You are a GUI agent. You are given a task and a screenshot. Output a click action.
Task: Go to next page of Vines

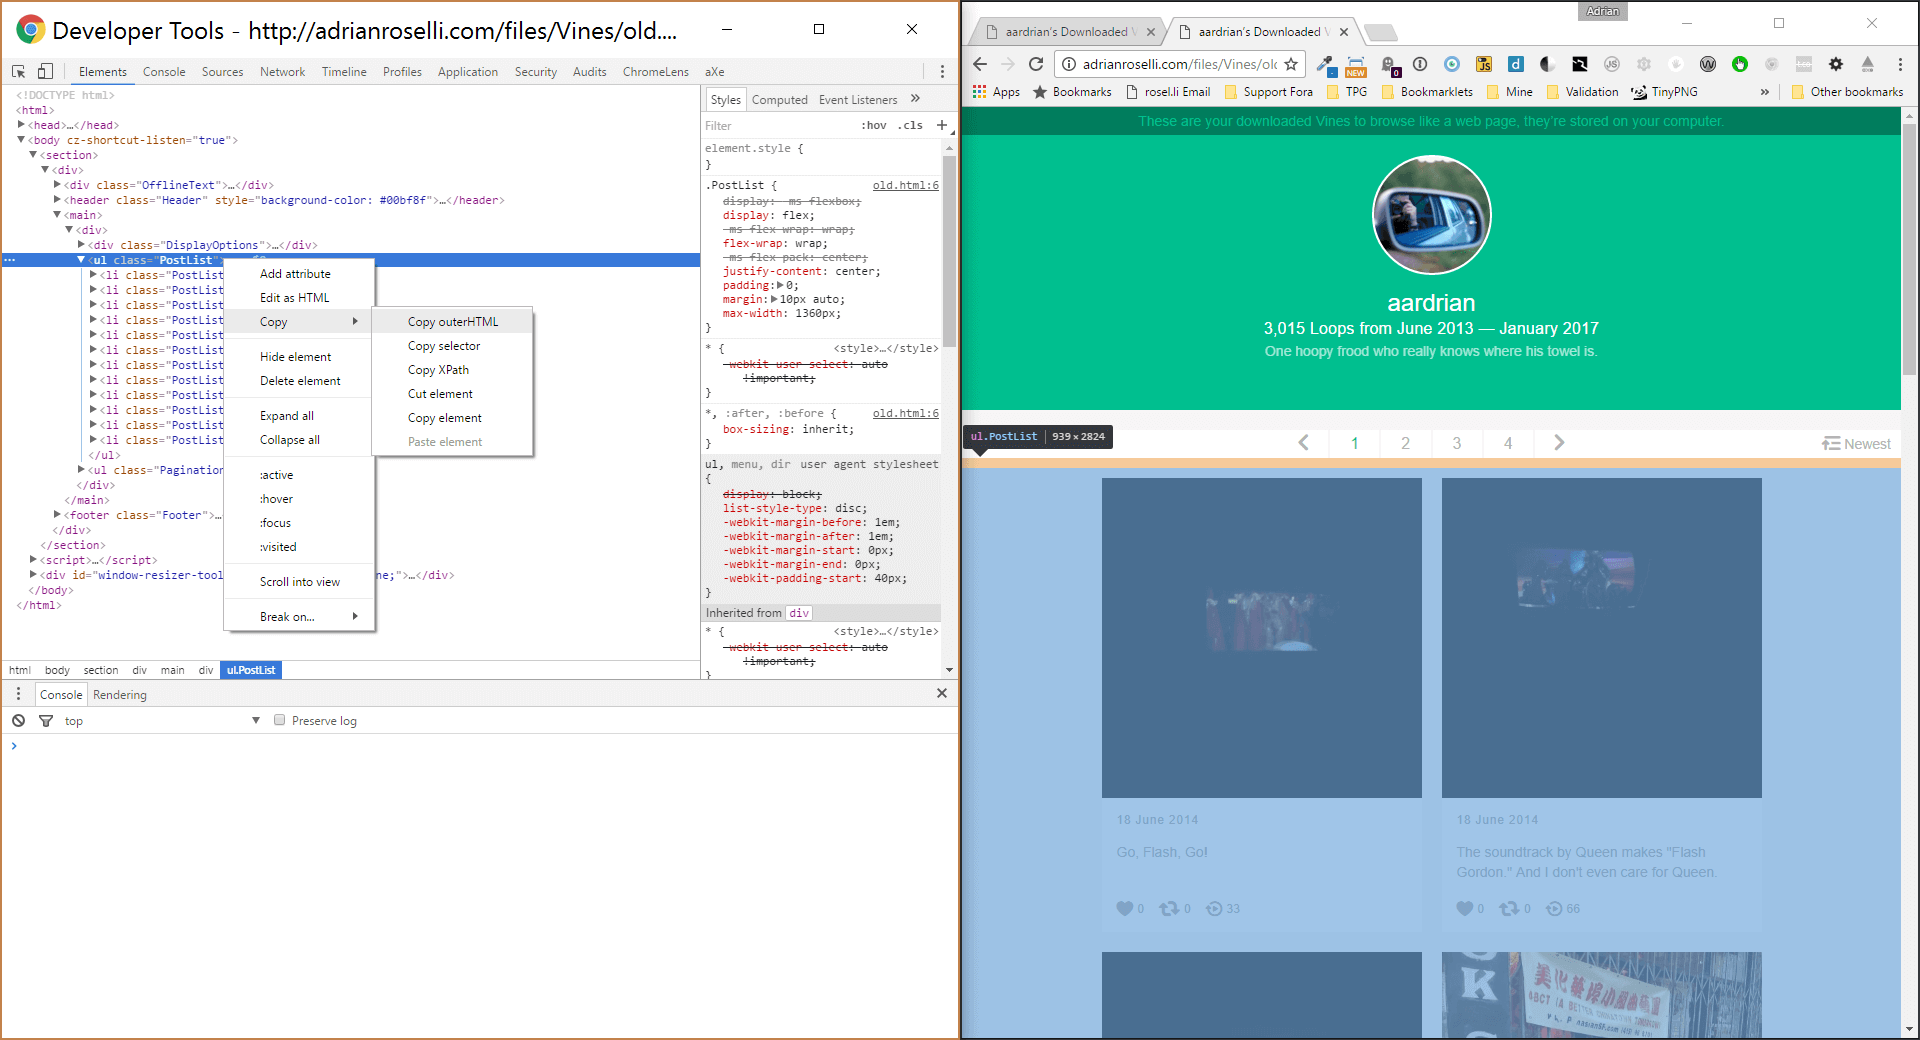tap(1559, 443)
